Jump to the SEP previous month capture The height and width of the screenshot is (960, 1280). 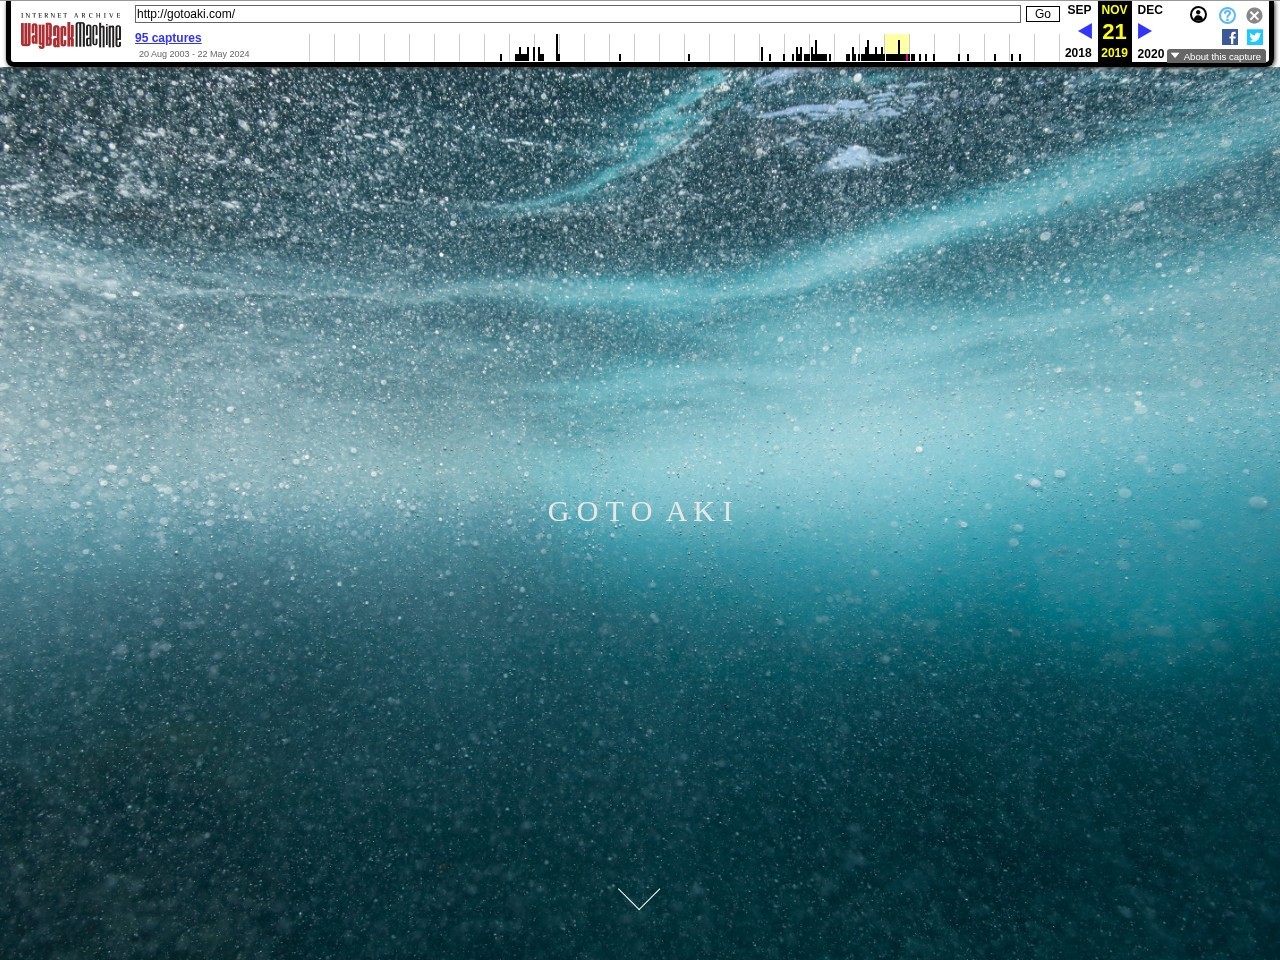tap(1079, 10)
